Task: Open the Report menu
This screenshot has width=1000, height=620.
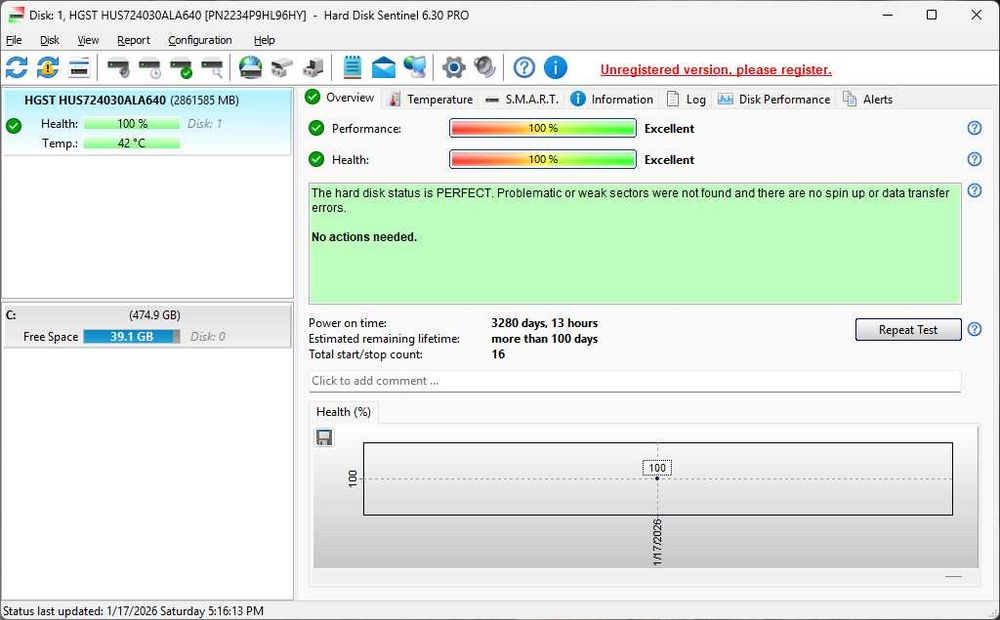Action: point(133,40)
